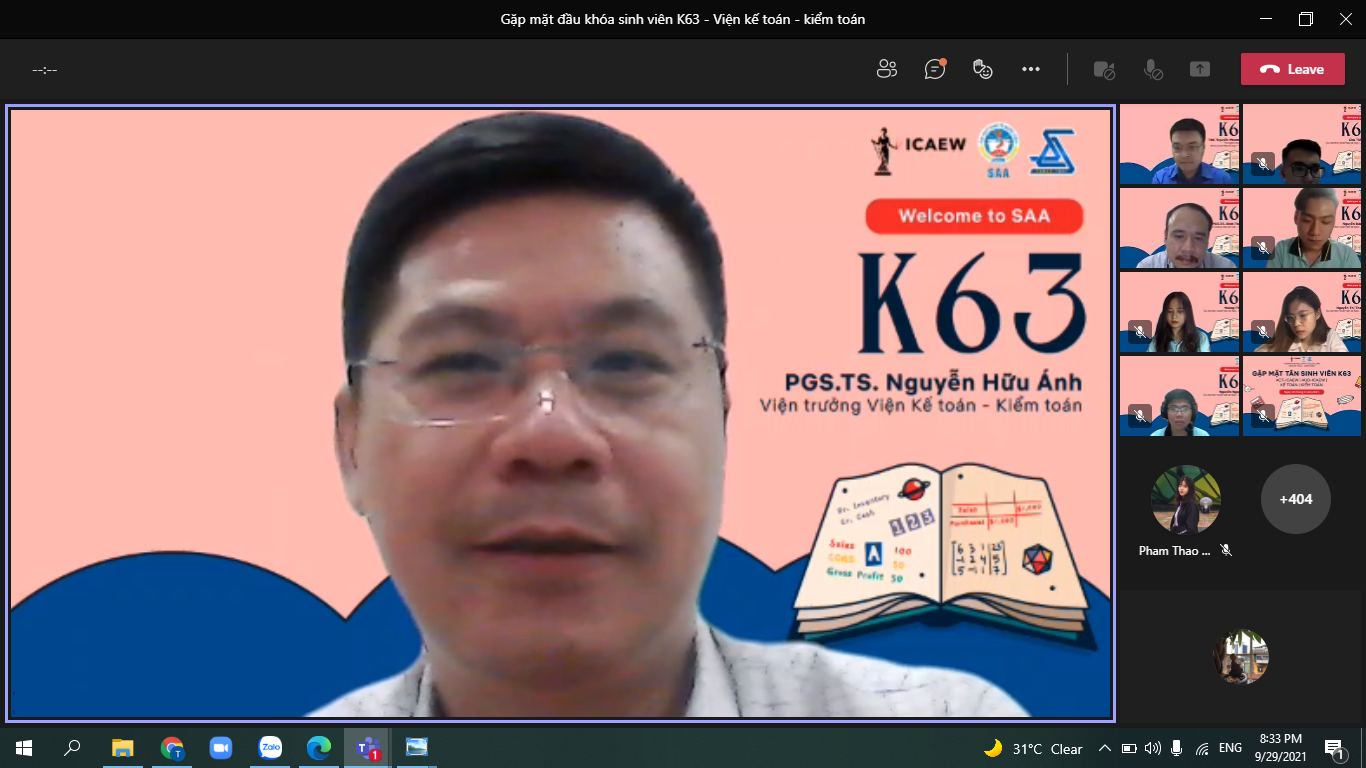The height and width of the screenshot is (768, 1366).
Task: Open File Explorer from the taskbar
Action: (x=122, y=747)
